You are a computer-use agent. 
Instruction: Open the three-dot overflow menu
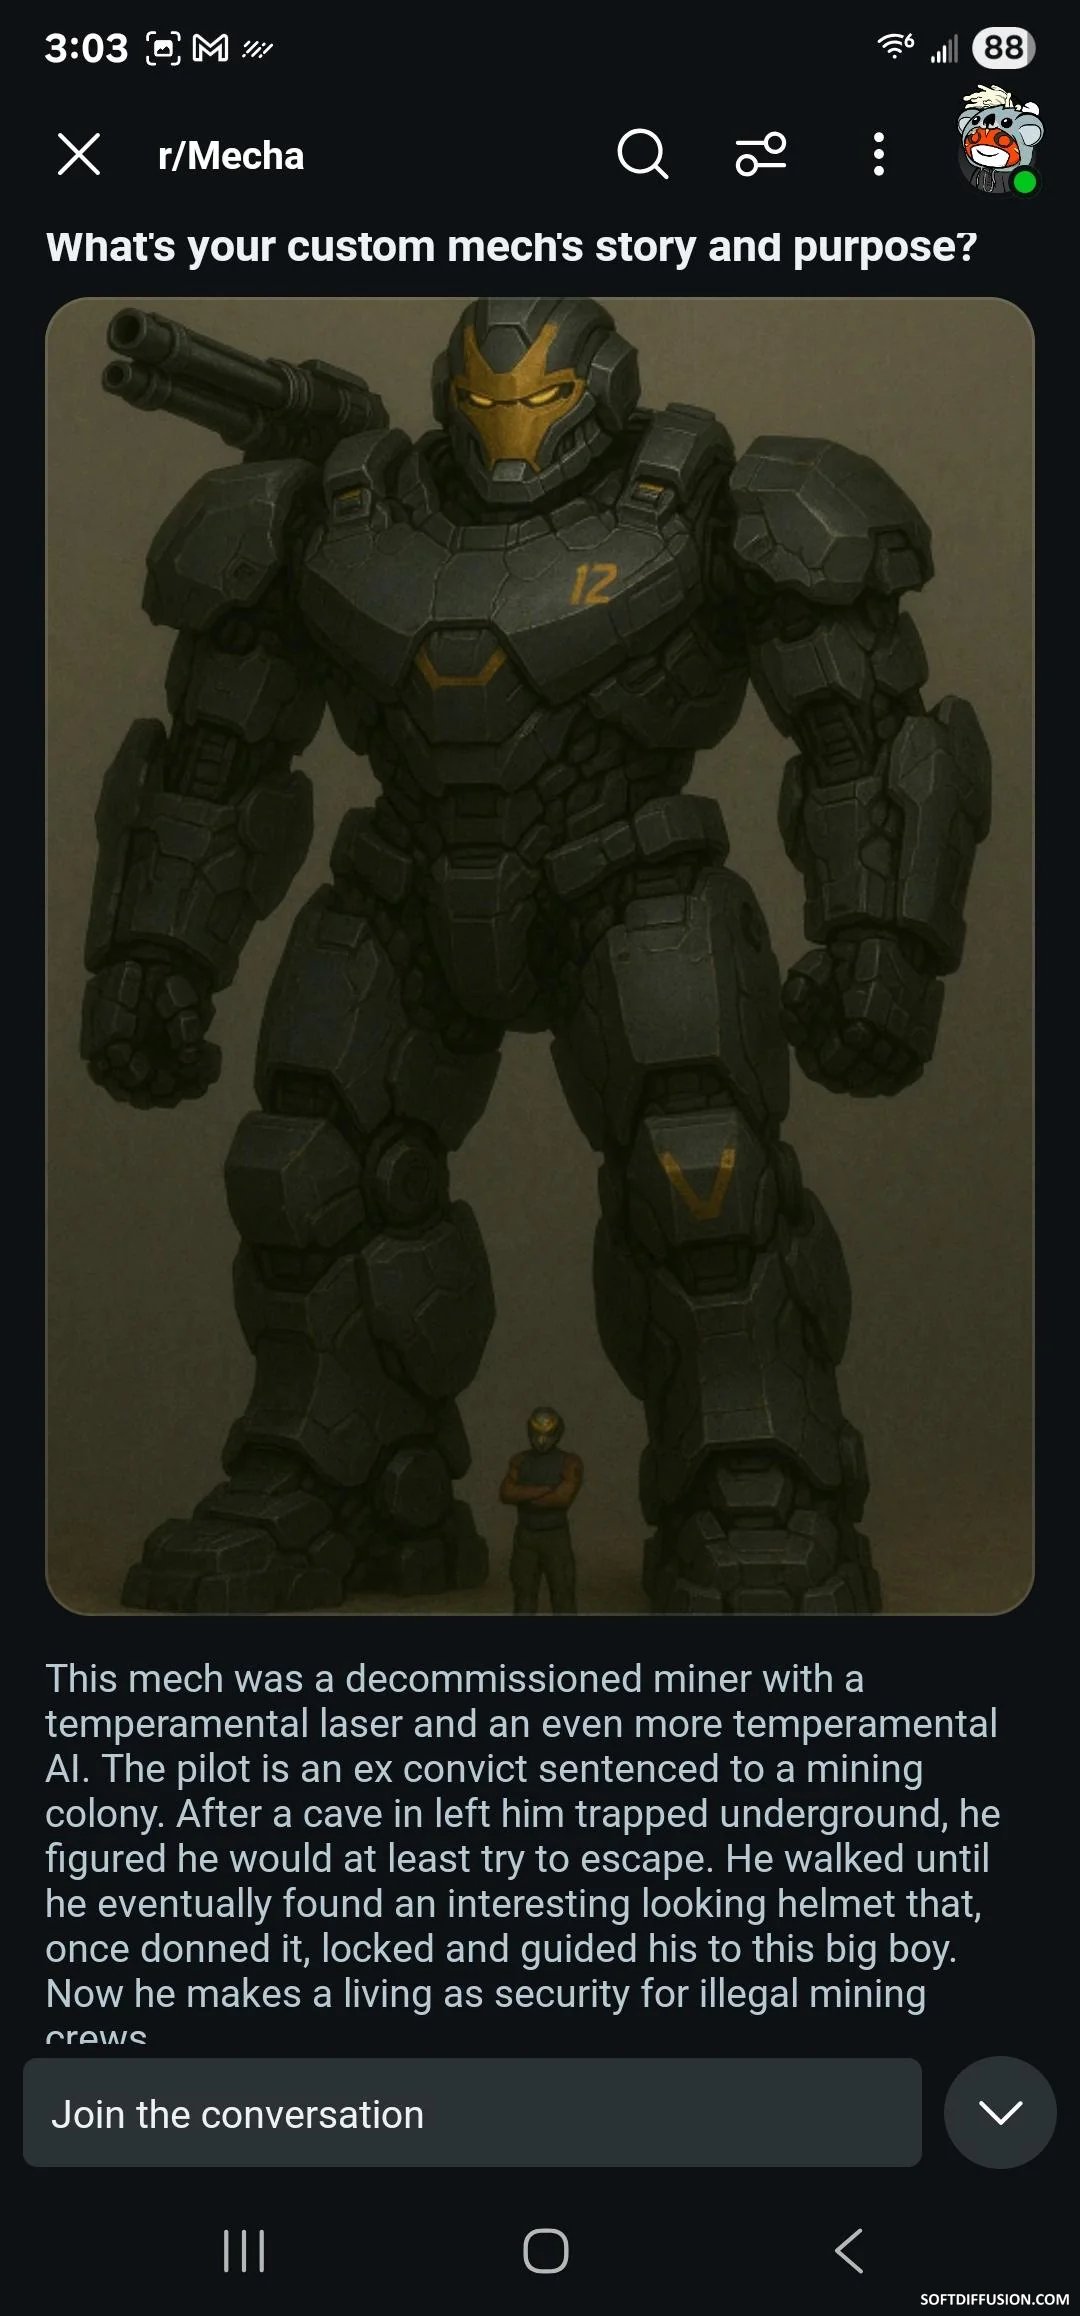(x=879, y=155)
